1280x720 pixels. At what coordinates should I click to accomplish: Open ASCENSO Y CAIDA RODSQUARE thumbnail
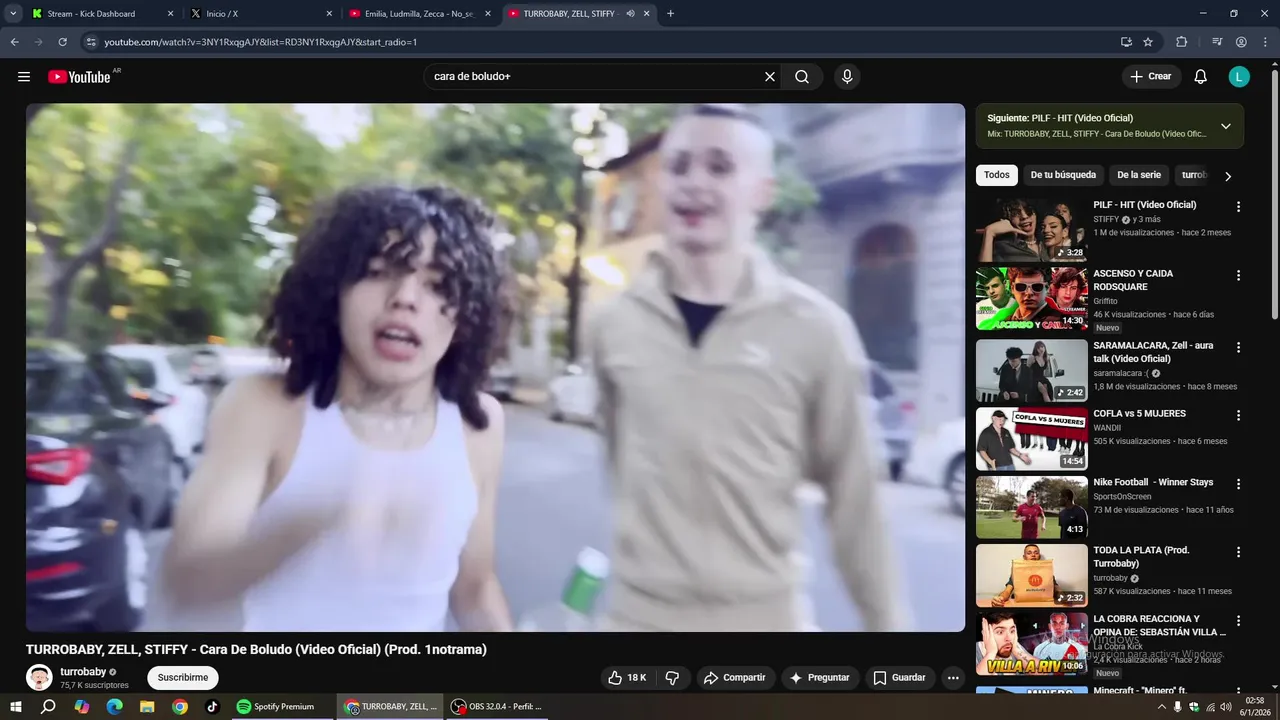[x=1031, y=298]
